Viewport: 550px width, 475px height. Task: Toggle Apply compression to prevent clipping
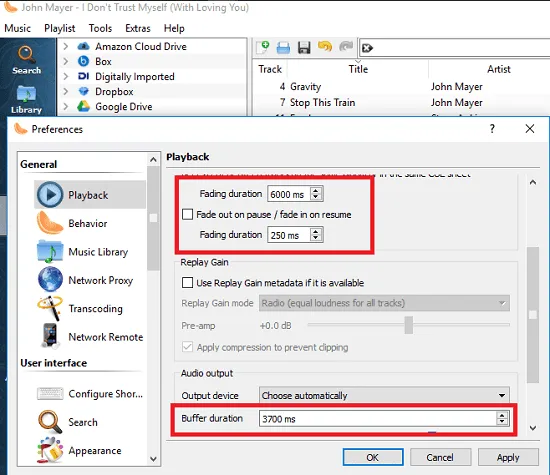(x=187, y=347)
